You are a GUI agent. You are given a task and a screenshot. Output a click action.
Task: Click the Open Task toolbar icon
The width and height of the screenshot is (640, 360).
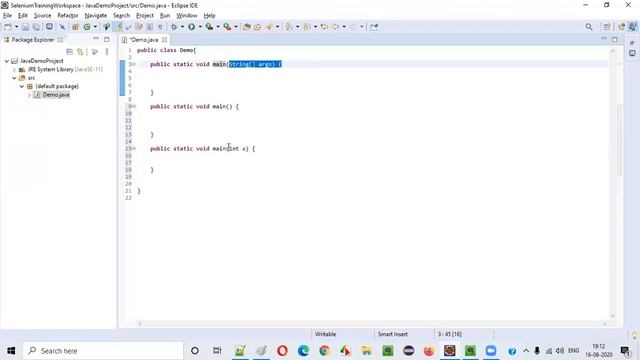257,27
